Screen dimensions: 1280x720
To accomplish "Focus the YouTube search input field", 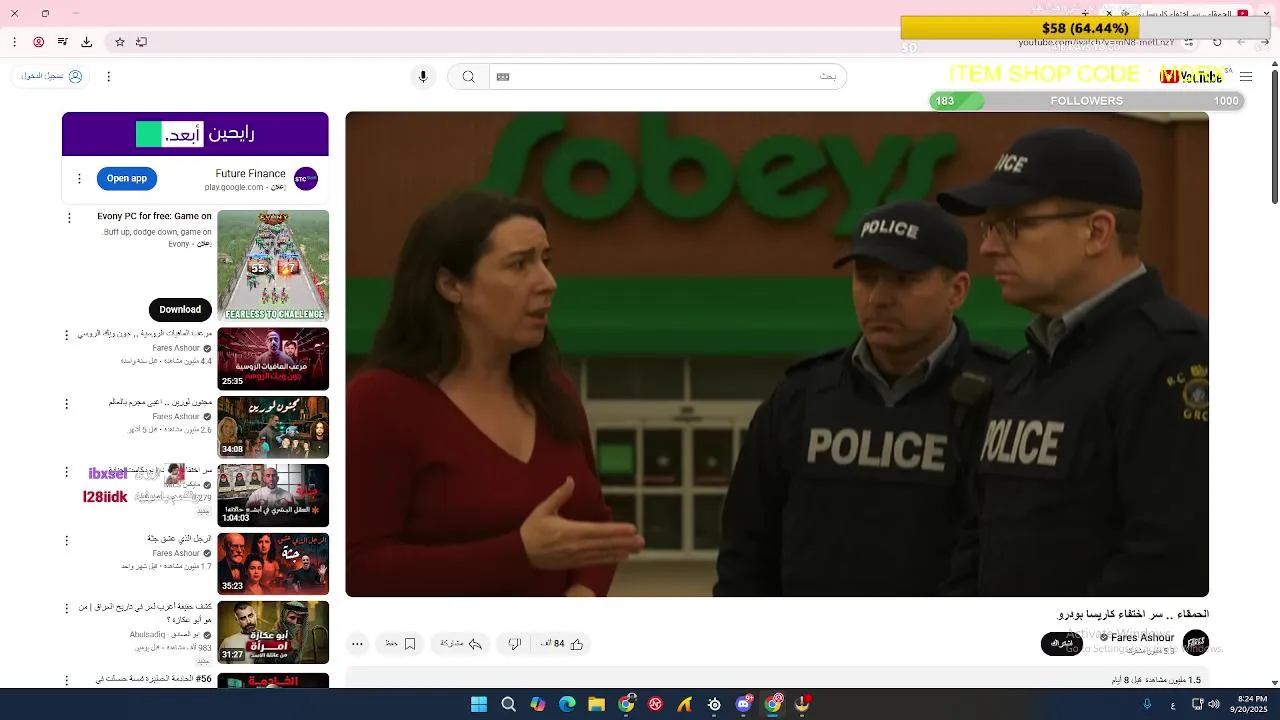I will [x=667, y=77].
